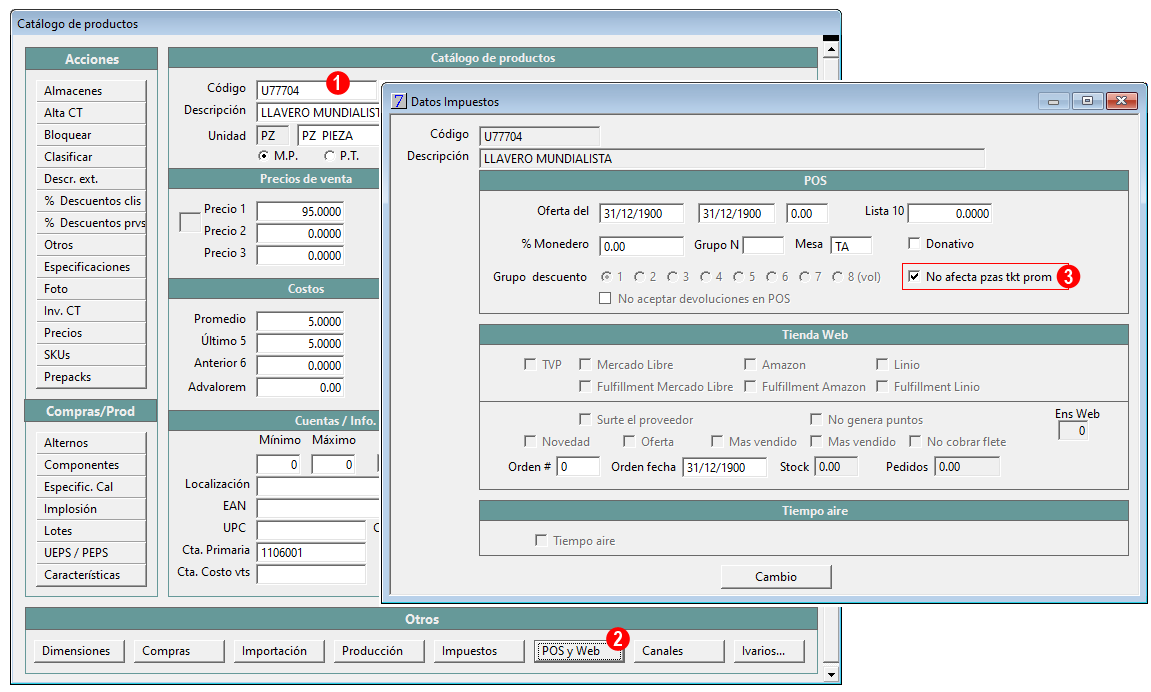Image resolution: width=1151 pixels, height=692 pixels.
Task: Open the Implosión option
Action: coord(91,509)
